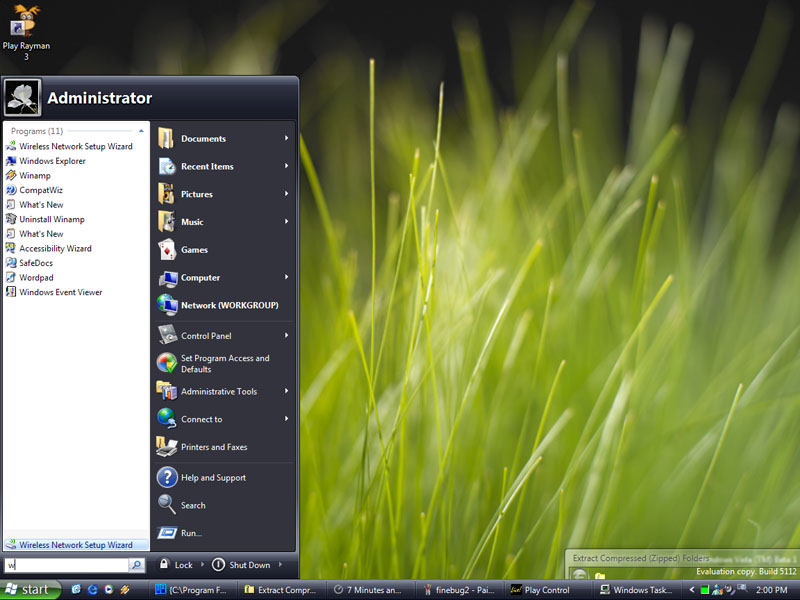Click back arrow in Extract Compressed Folders window
Viewport: 800px width, 600px height.
pyautogui.click(x=580, y=574)
